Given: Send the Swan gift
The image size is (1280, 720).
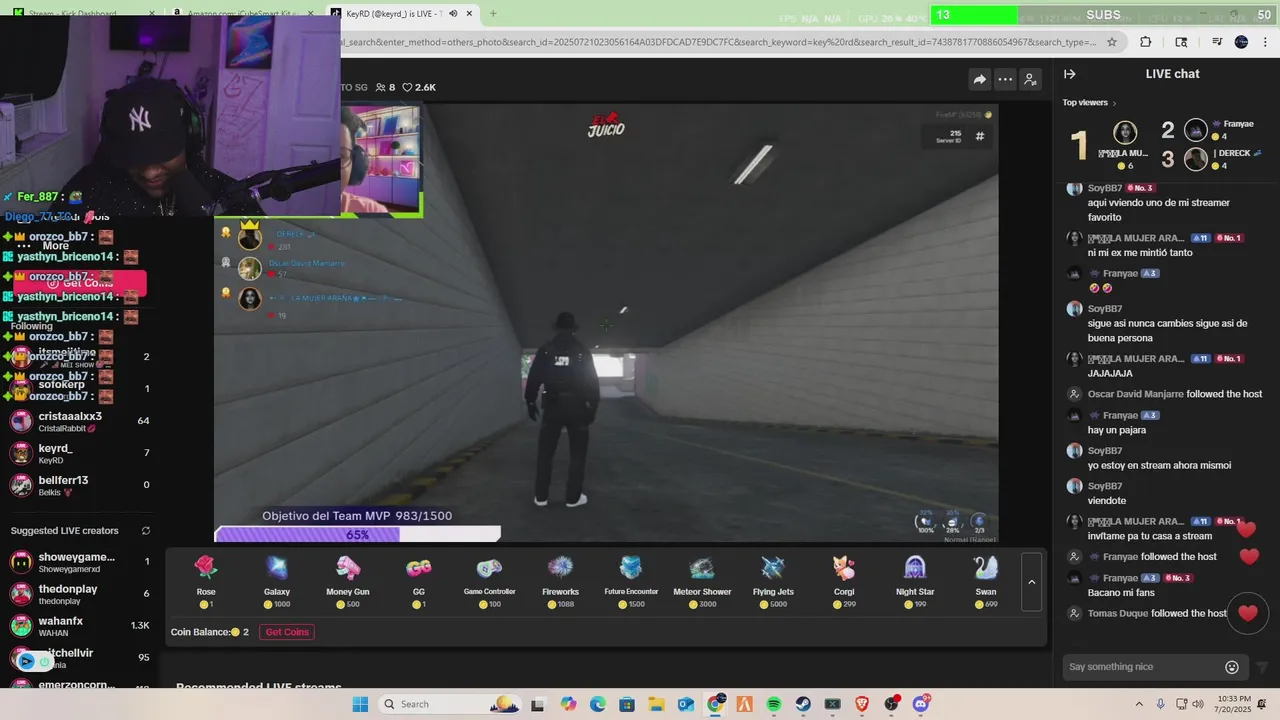Looking at the screenshot, I should tap(986, 581).
